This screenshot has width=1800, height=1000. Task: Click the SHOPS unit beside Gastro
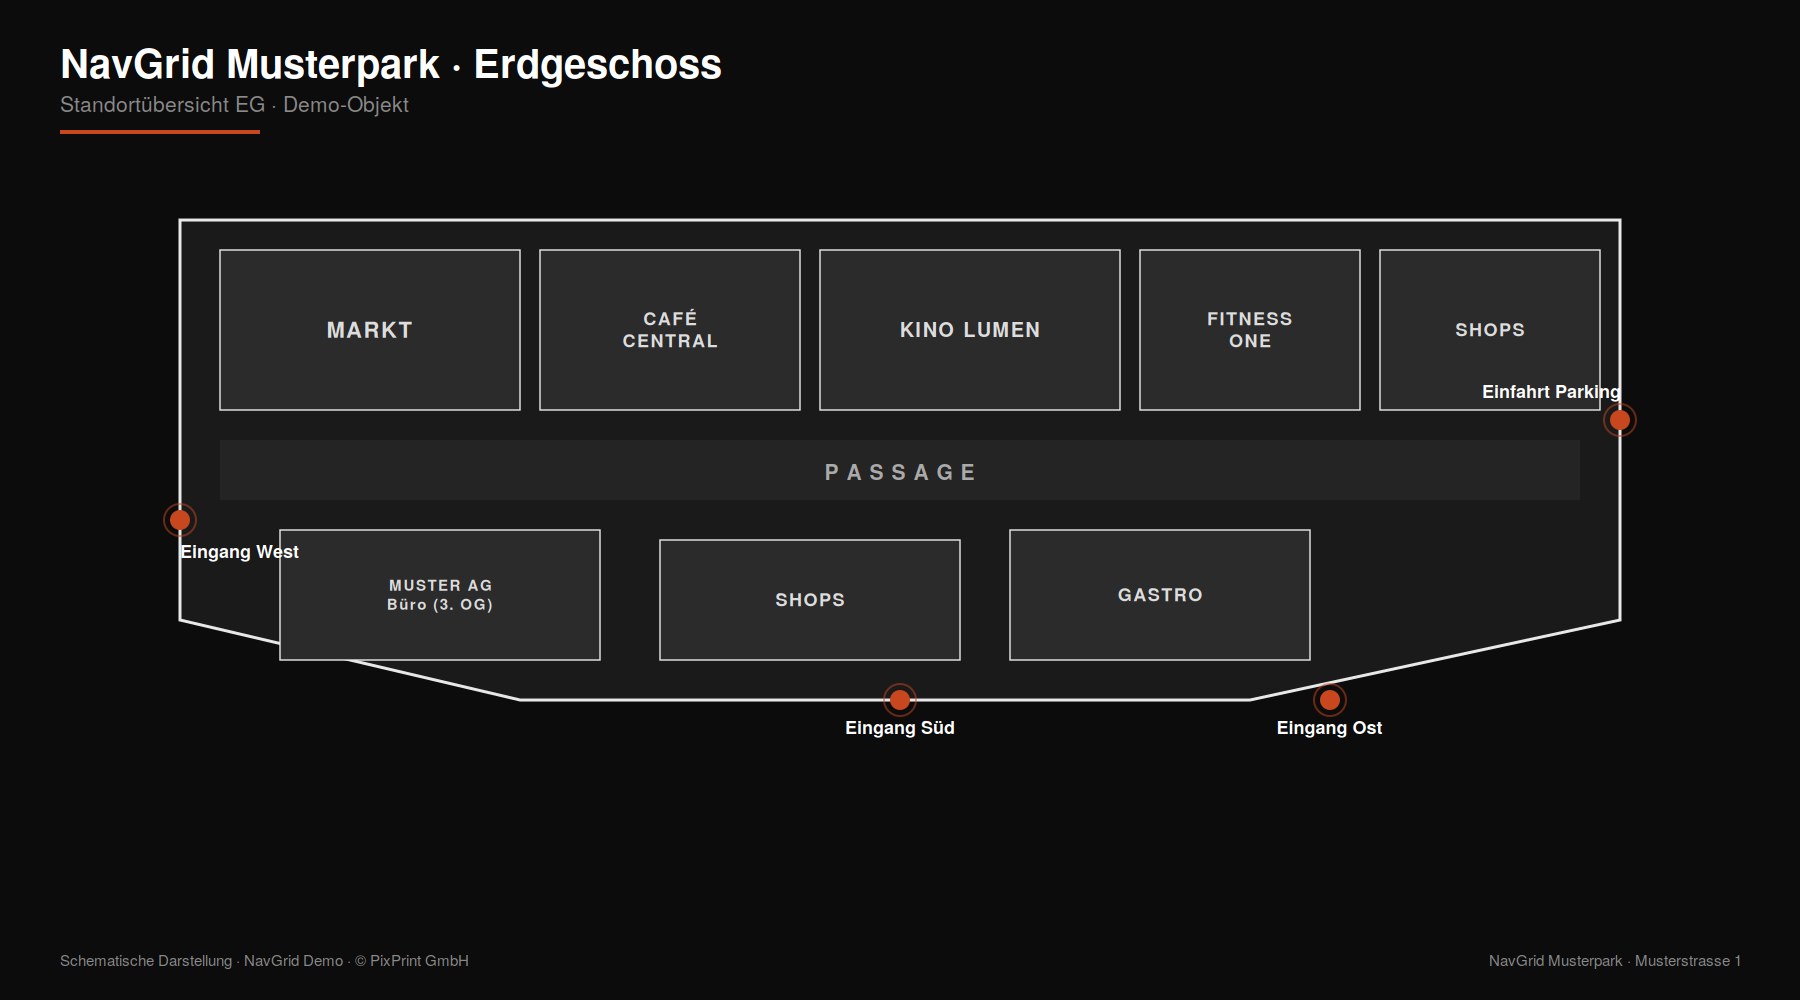810,600
